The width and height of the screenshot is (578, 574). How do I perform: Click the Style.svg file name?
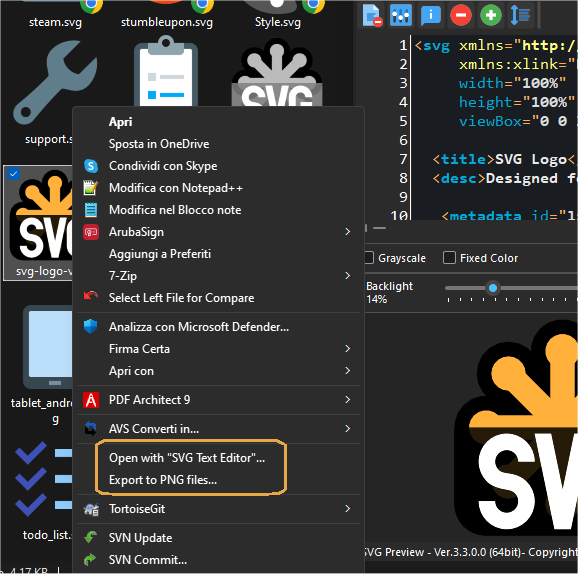coord(278,22)
